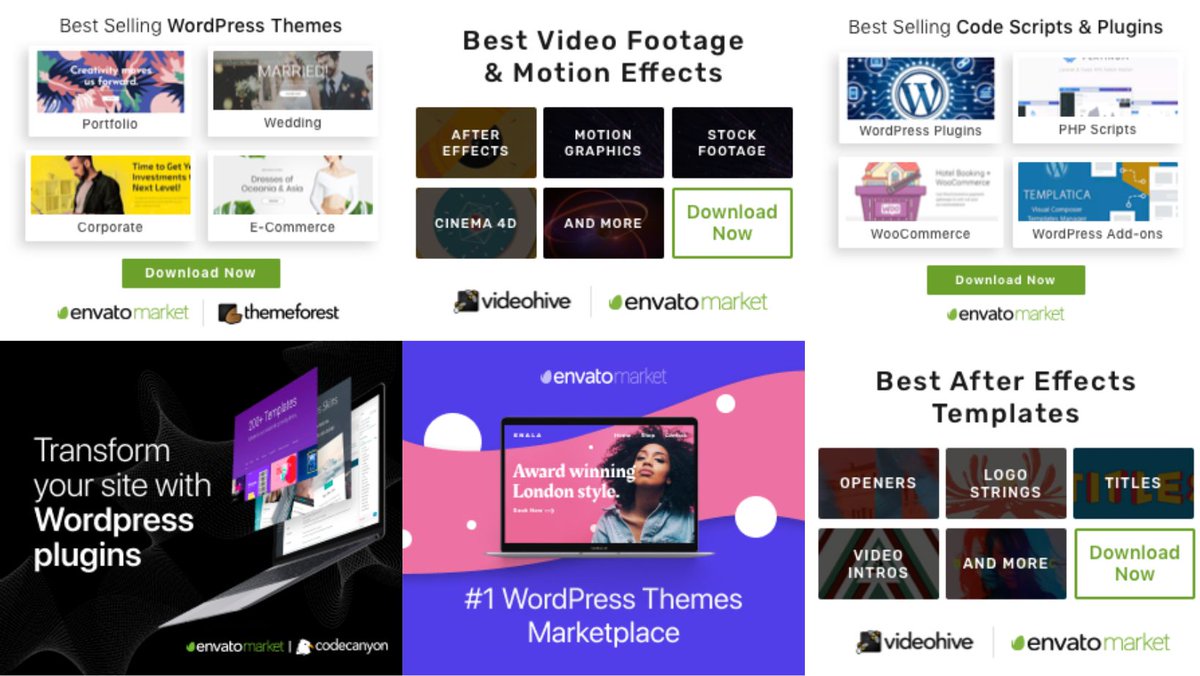Click the videohive logo under Video Footage
1200x676 pixels.
coord(513,301)
